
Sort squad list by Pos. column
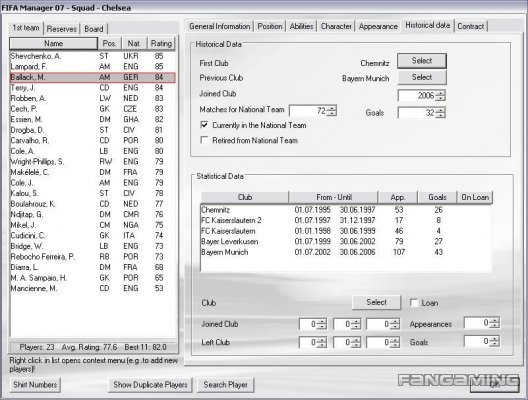point(109,43)
